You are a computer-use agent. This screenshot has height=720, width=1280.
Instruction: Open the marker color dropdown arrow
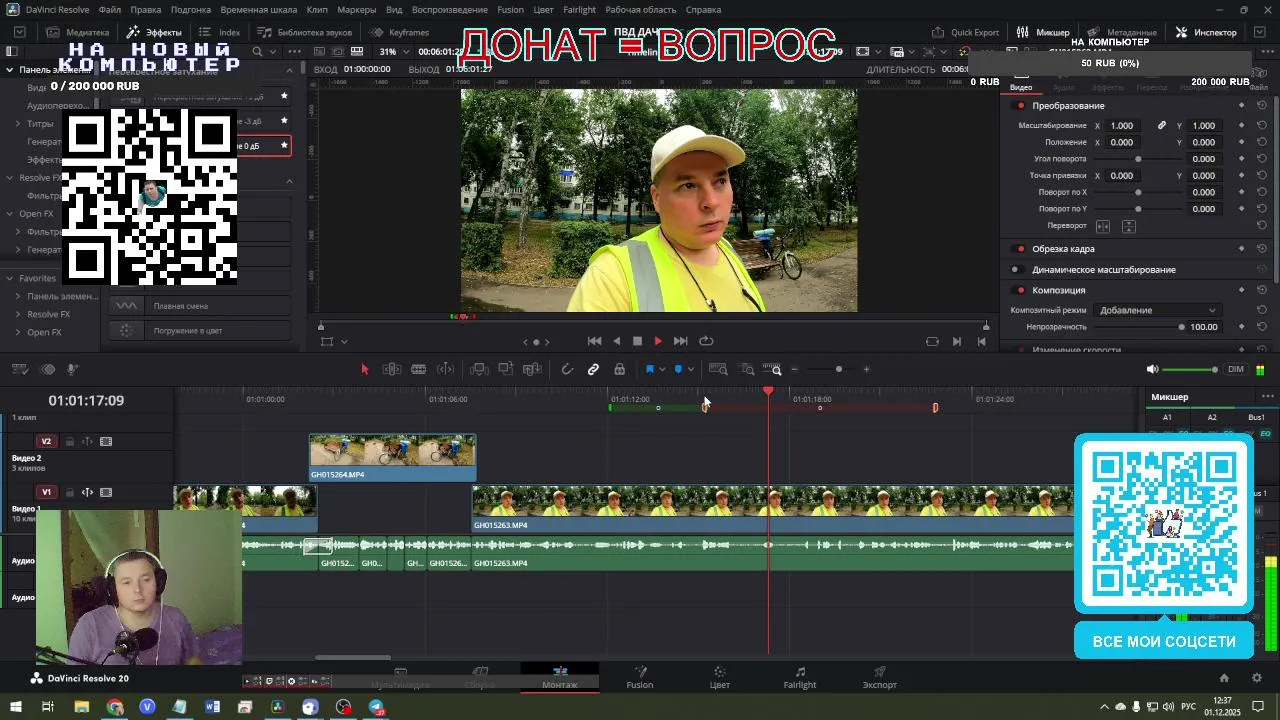pos(691,370)
